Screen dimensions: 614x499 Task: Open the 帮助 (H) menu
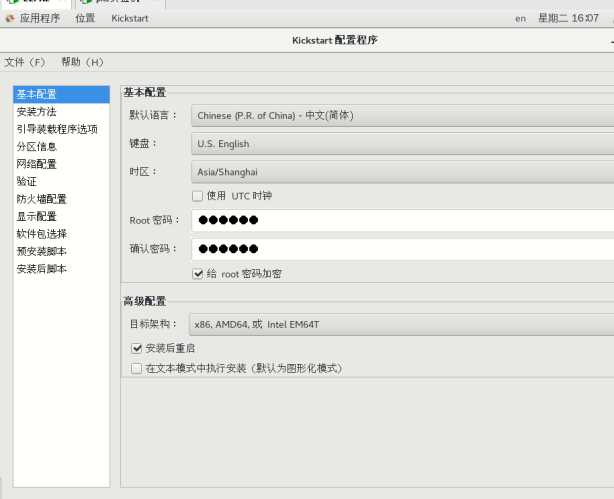point(82,62)
